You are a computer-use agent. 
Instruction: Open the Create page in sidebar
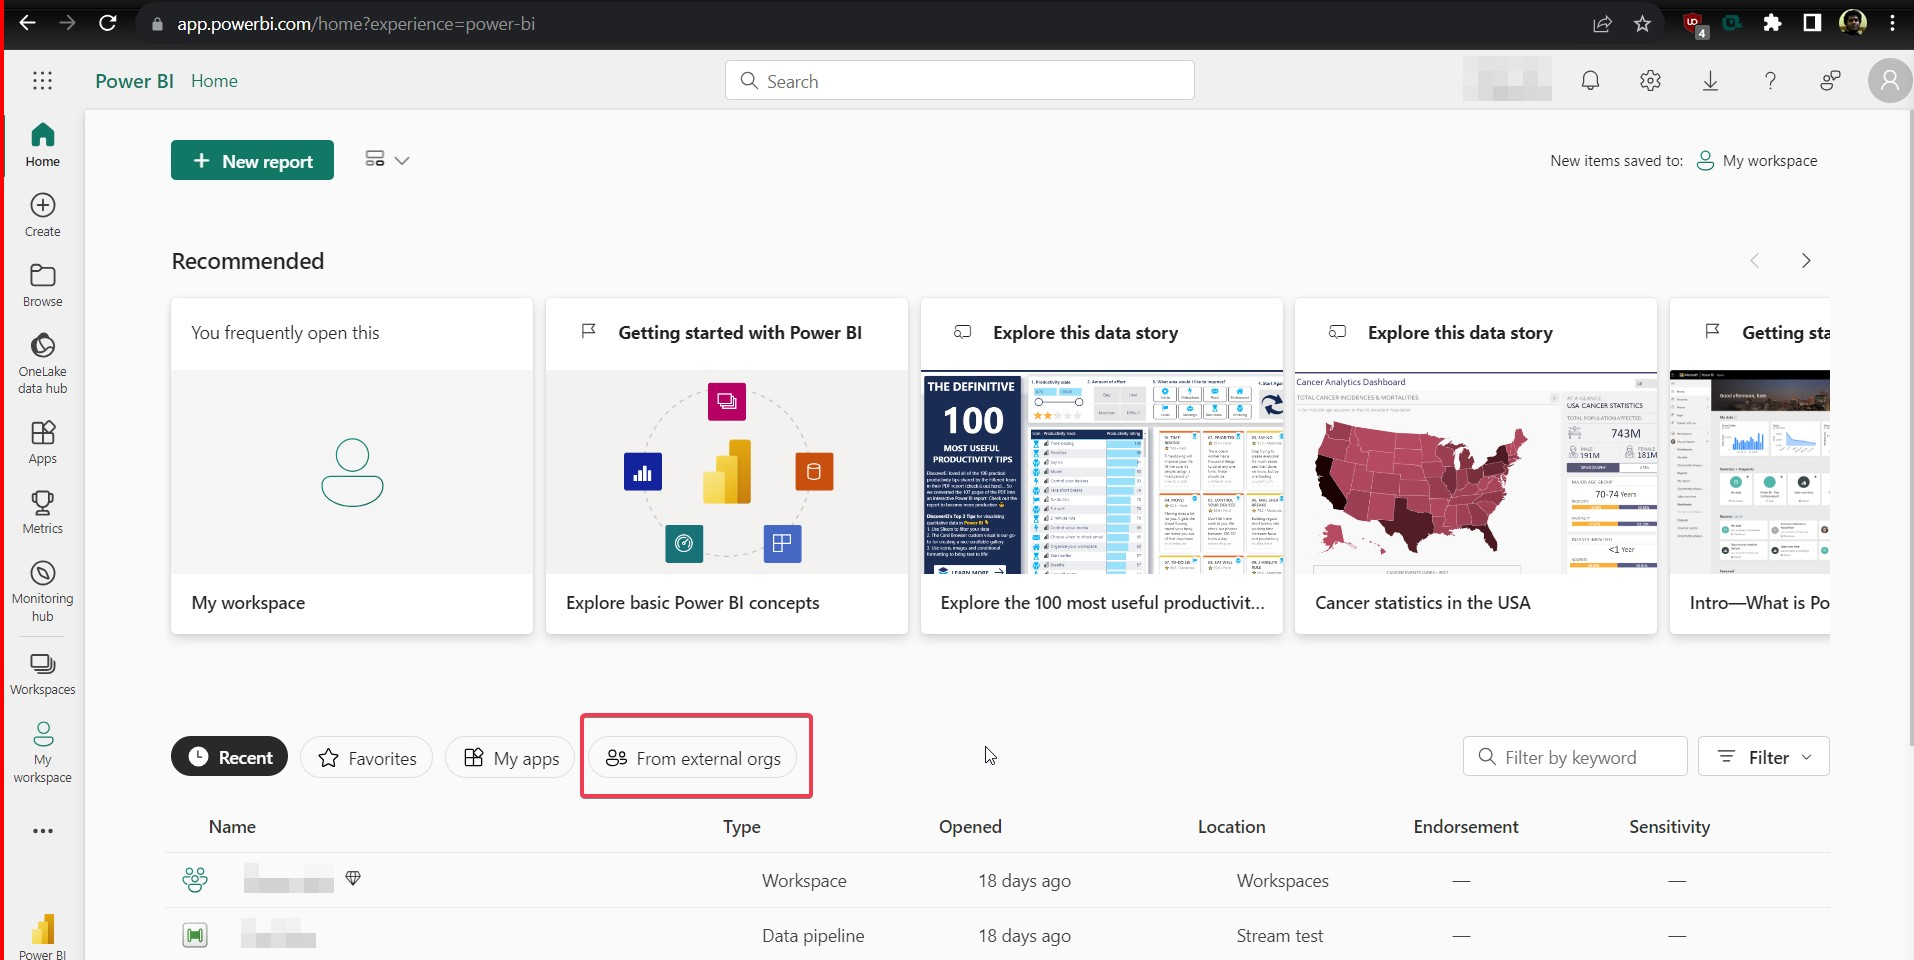click(x=43, y=215)
